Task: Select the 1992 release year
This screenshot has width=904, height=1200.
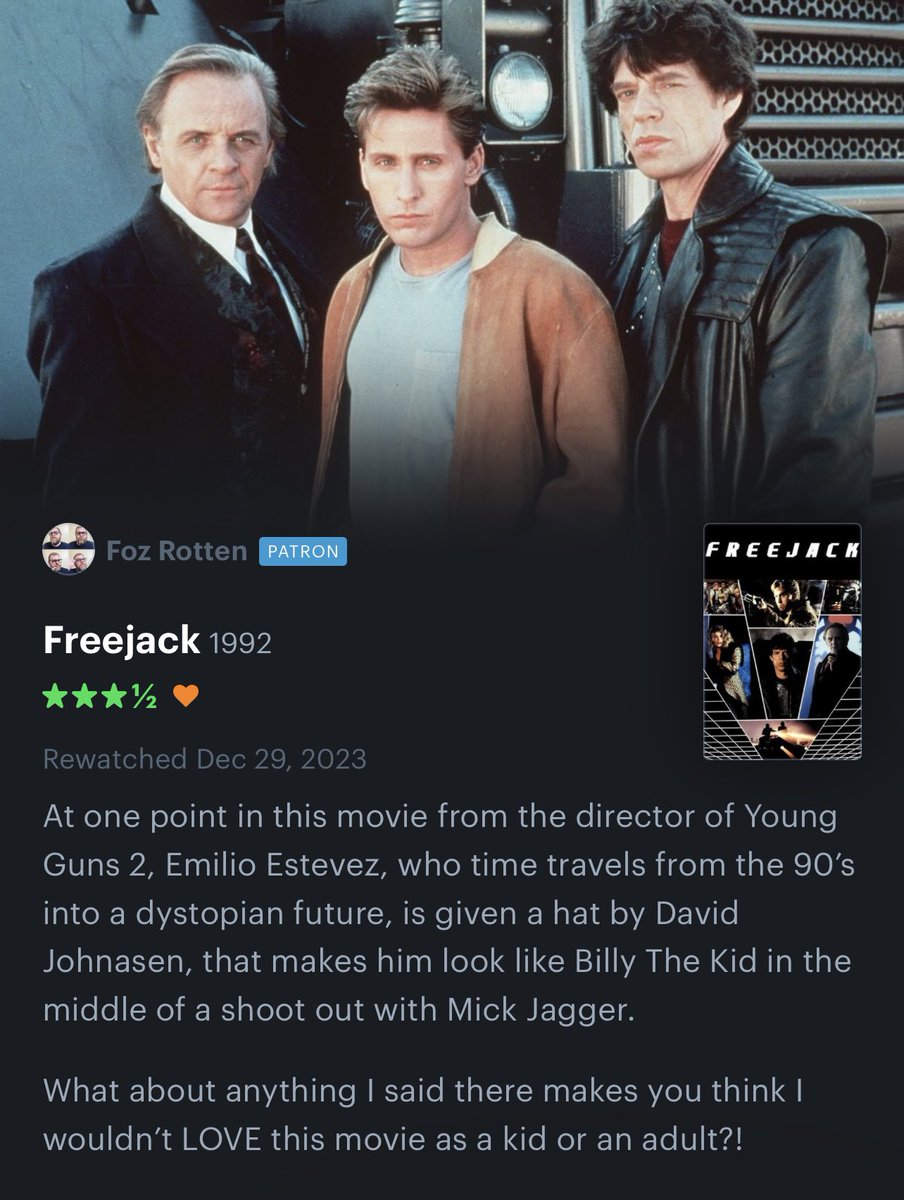Action: pos(239,644)
